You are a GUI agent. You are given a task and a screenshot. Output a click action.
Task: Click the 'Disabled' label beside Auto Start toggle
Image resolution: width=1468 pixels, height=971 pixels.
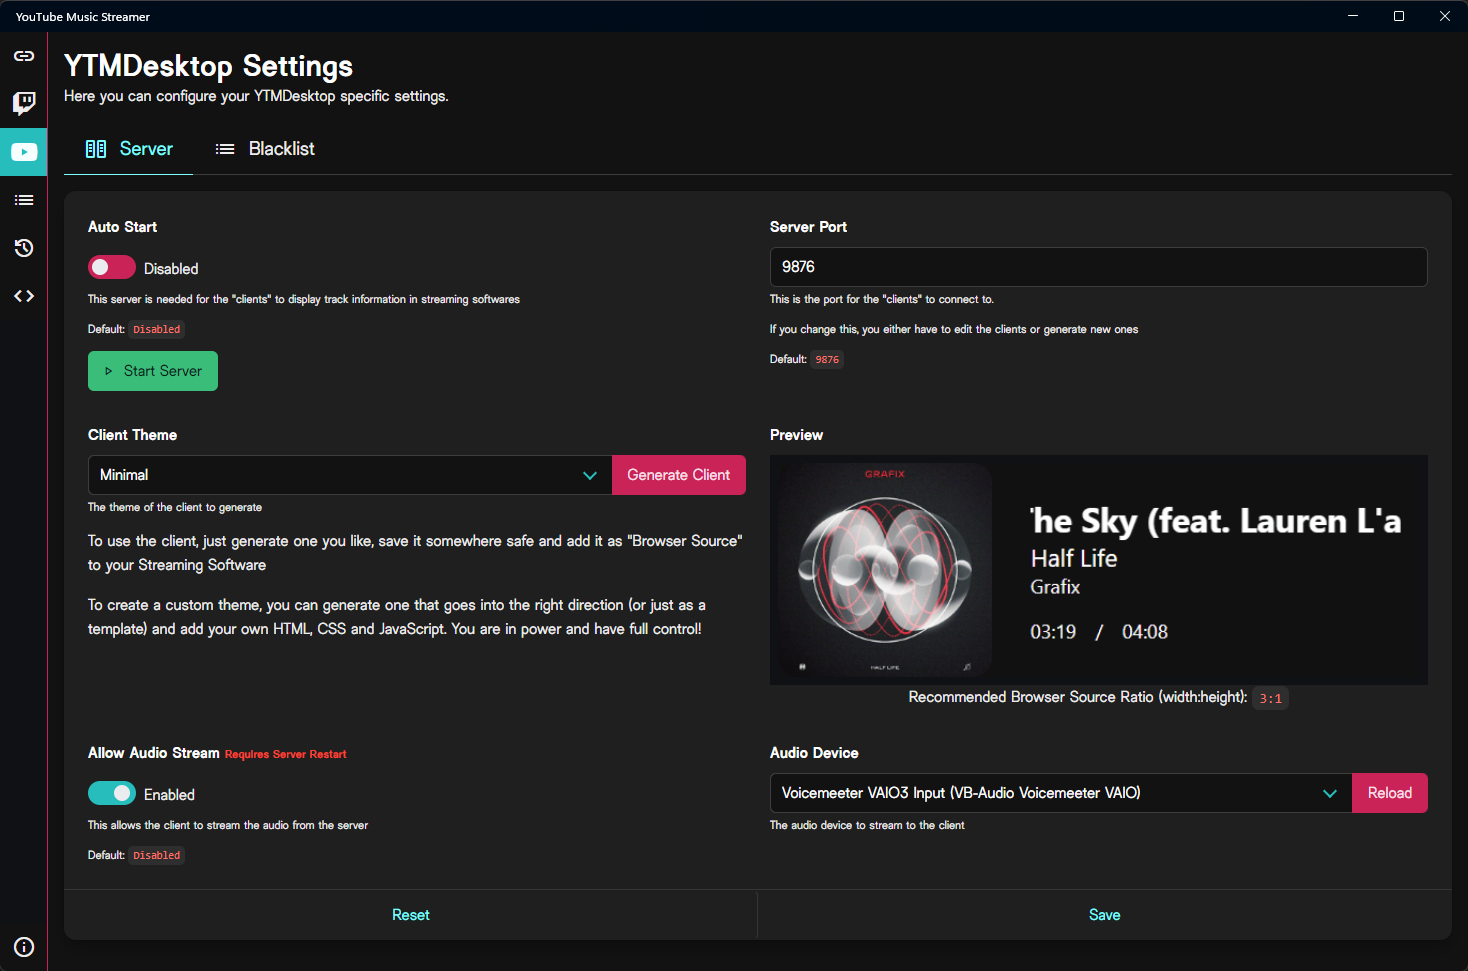[171, 269]
